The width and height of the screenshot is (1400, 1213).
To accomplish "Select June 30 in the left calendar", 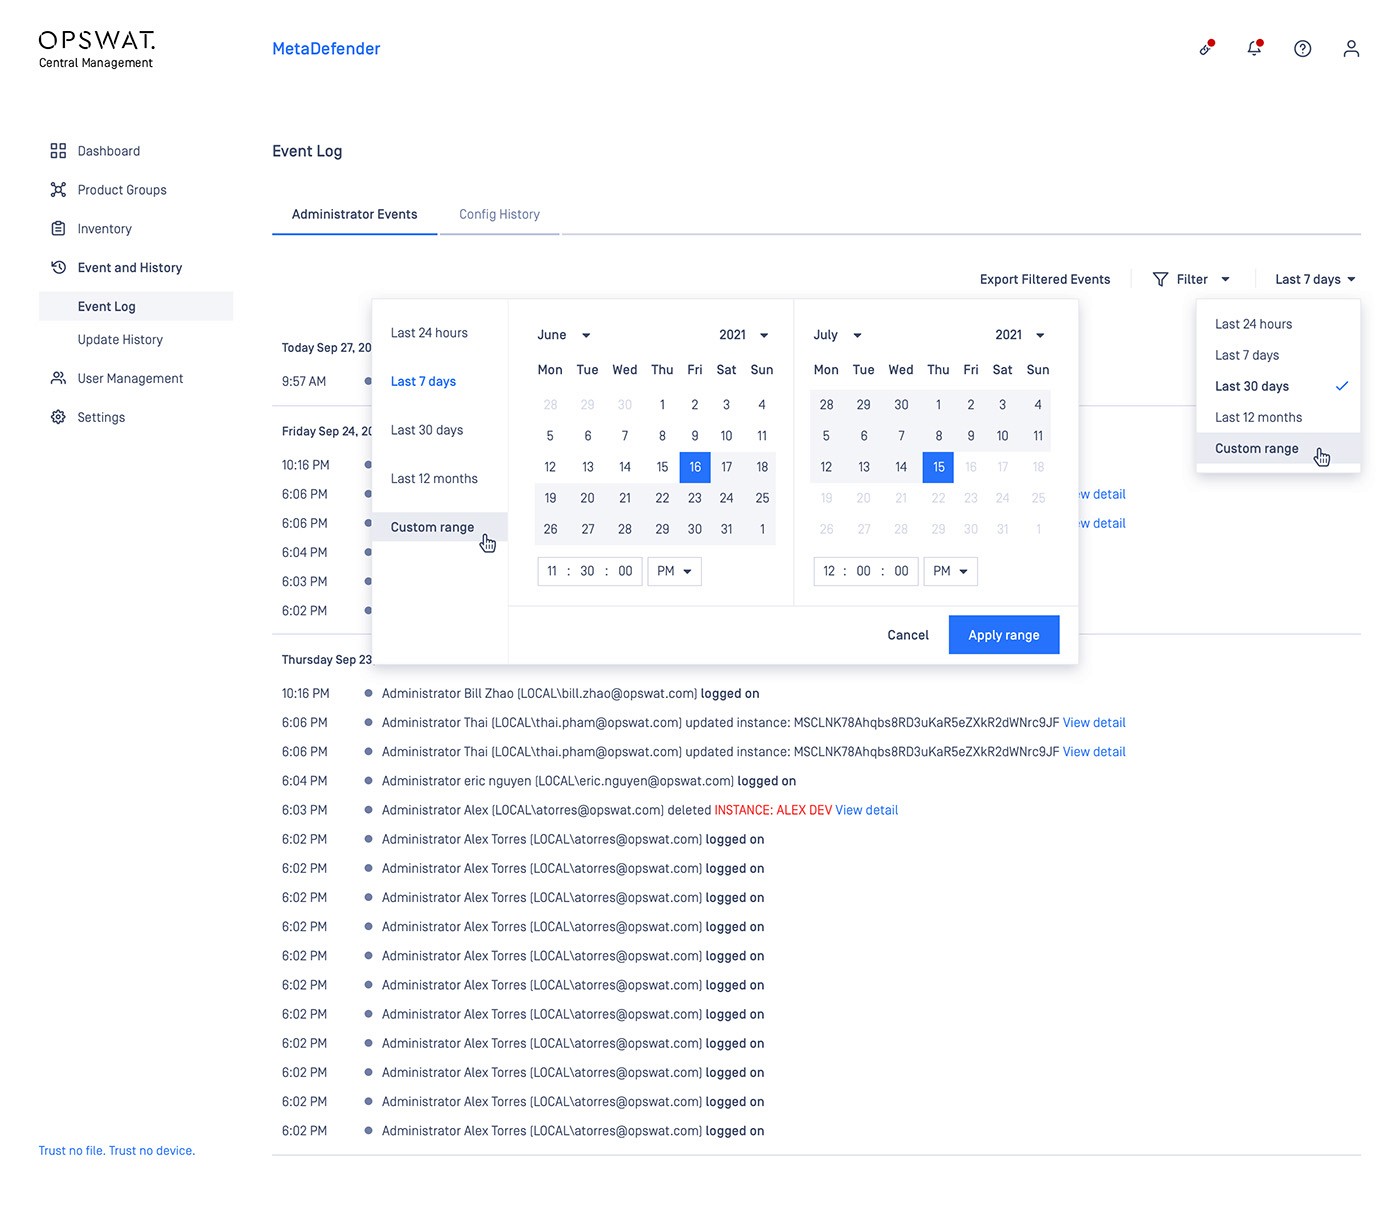I will [x=695, y=529].
